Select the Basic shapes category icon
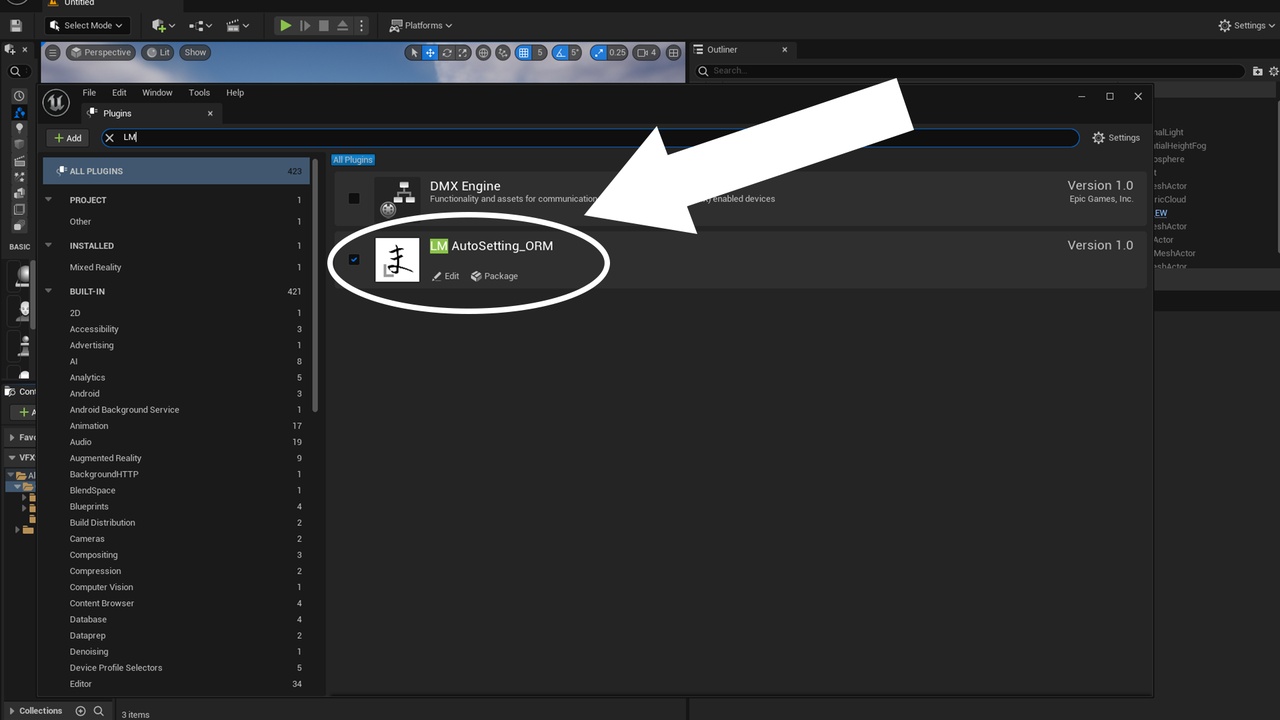 [x=19, y=113]
